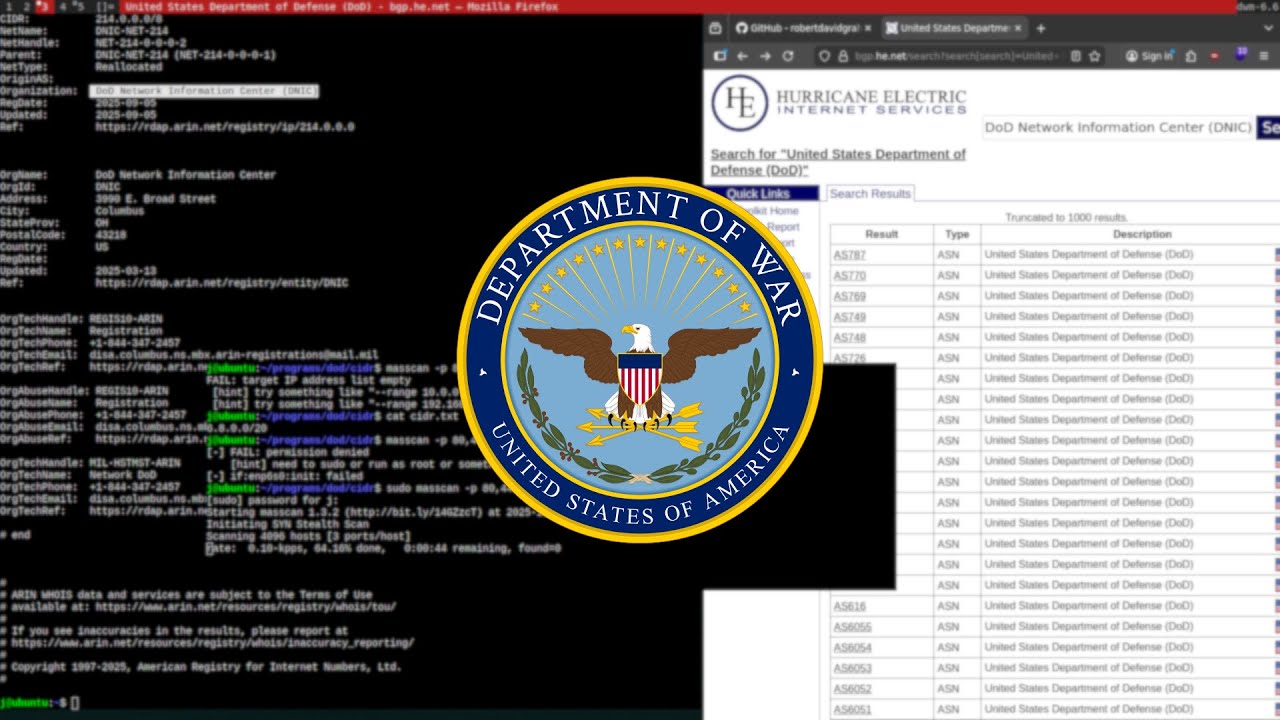Open the AS748 result link
This screenshot has height=720, width=1280.
tap(849, 337)
